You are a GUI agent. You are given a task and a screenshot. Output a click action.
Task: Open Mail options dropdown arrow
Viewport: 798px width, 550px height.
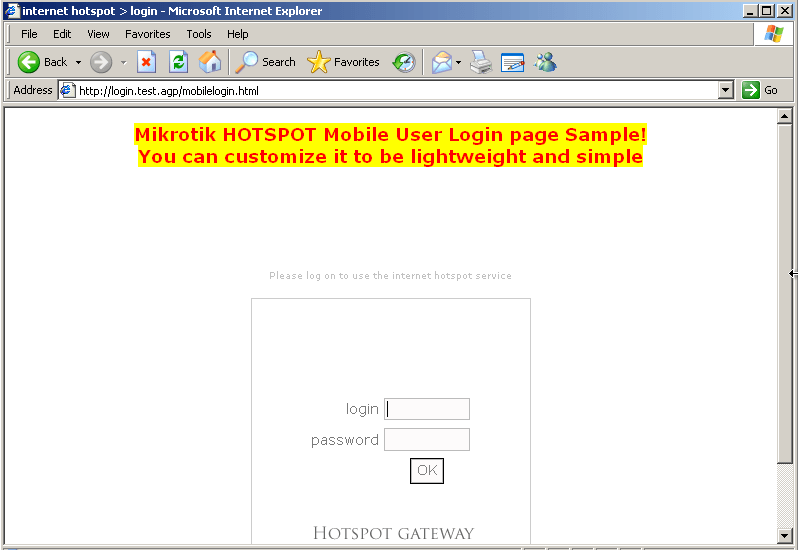[x=459, y=63]
